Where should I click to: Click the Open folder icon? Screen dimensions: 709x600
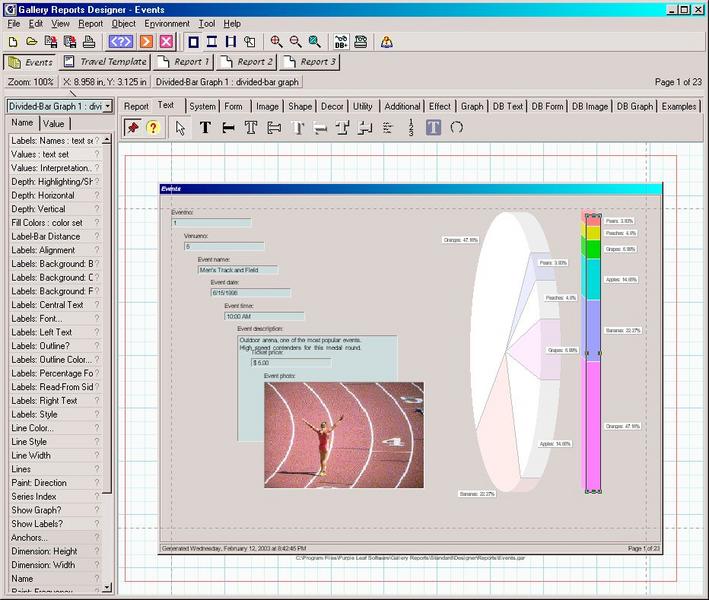click(x=31, y=42)
